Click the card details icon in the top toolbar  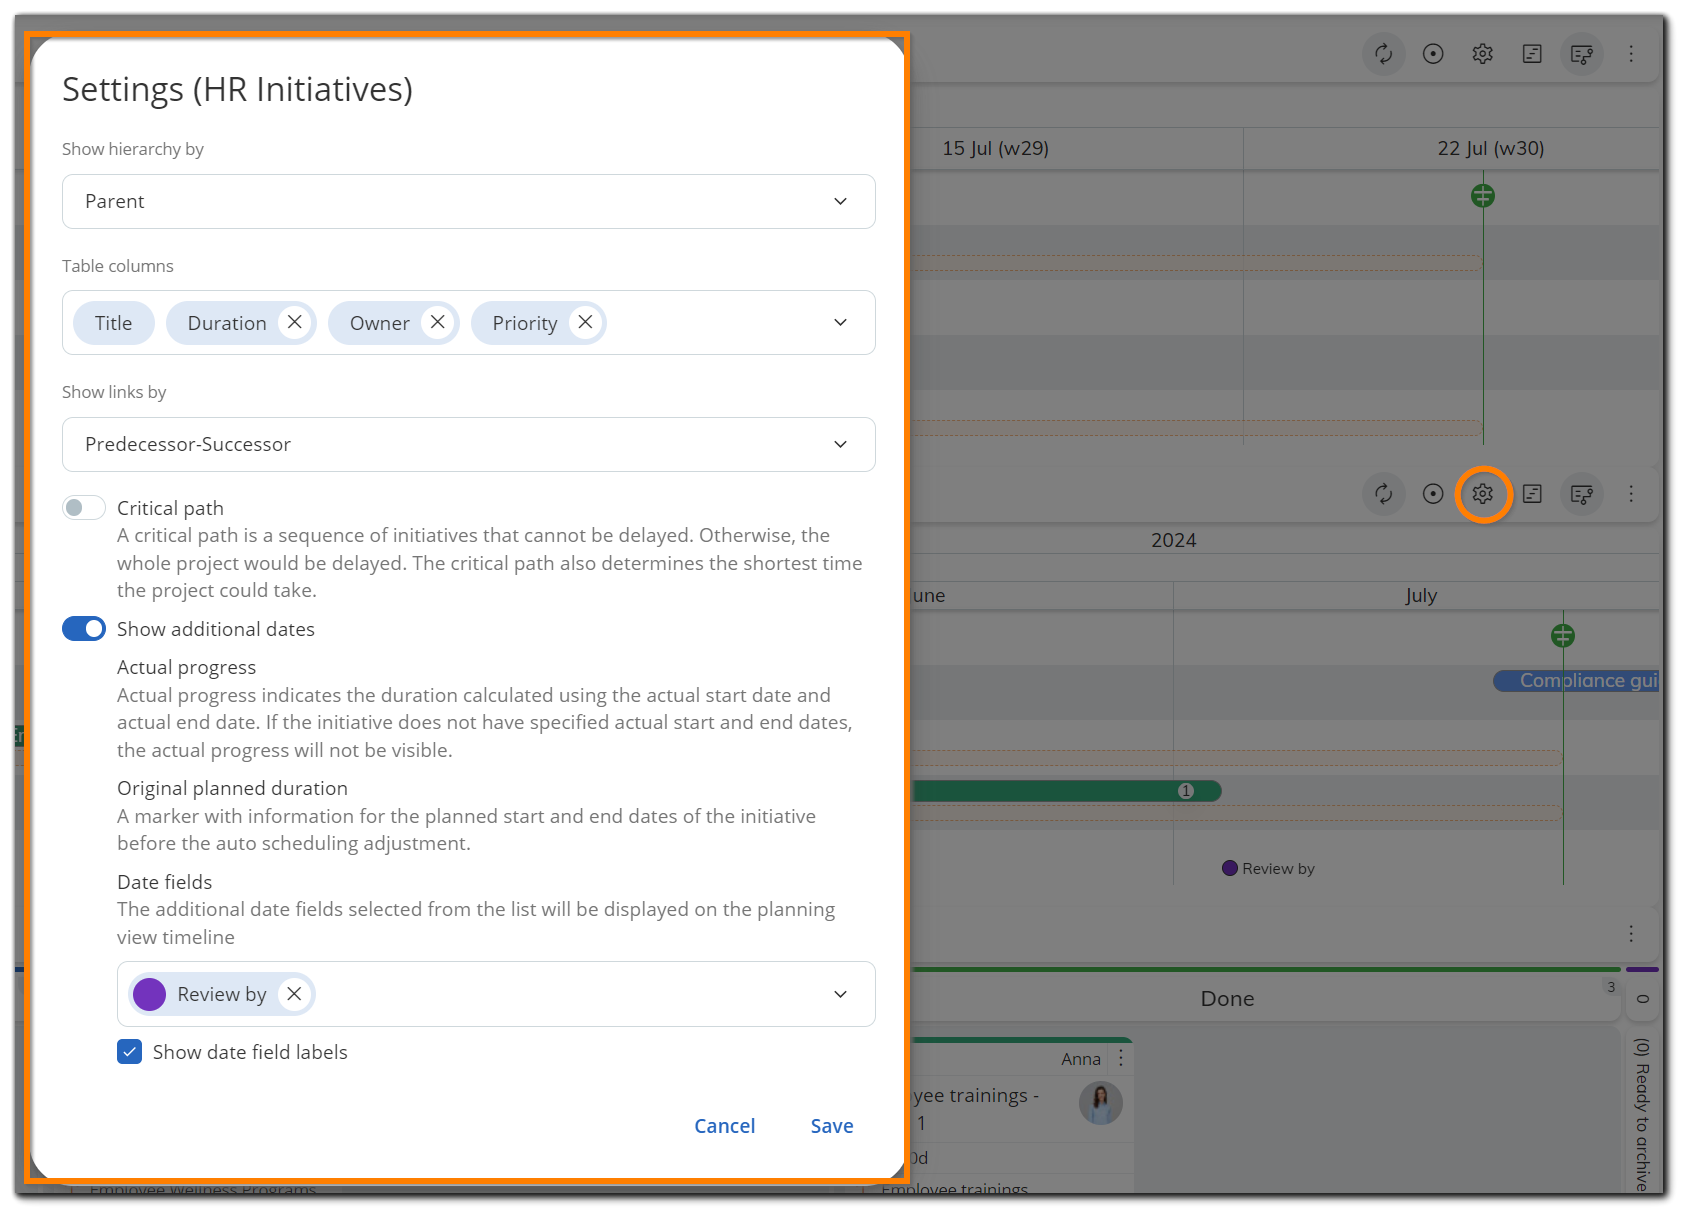[1531, 54]
